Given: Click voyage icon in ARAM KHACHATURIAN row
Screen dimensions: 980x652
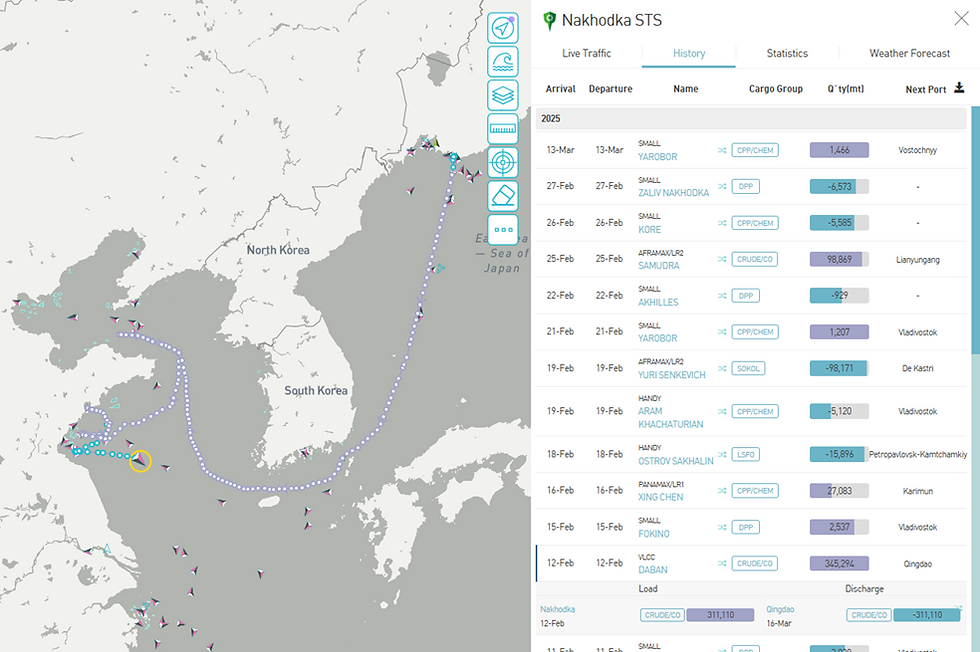Looking at the screenshot, I should click(x=722, y=411).
